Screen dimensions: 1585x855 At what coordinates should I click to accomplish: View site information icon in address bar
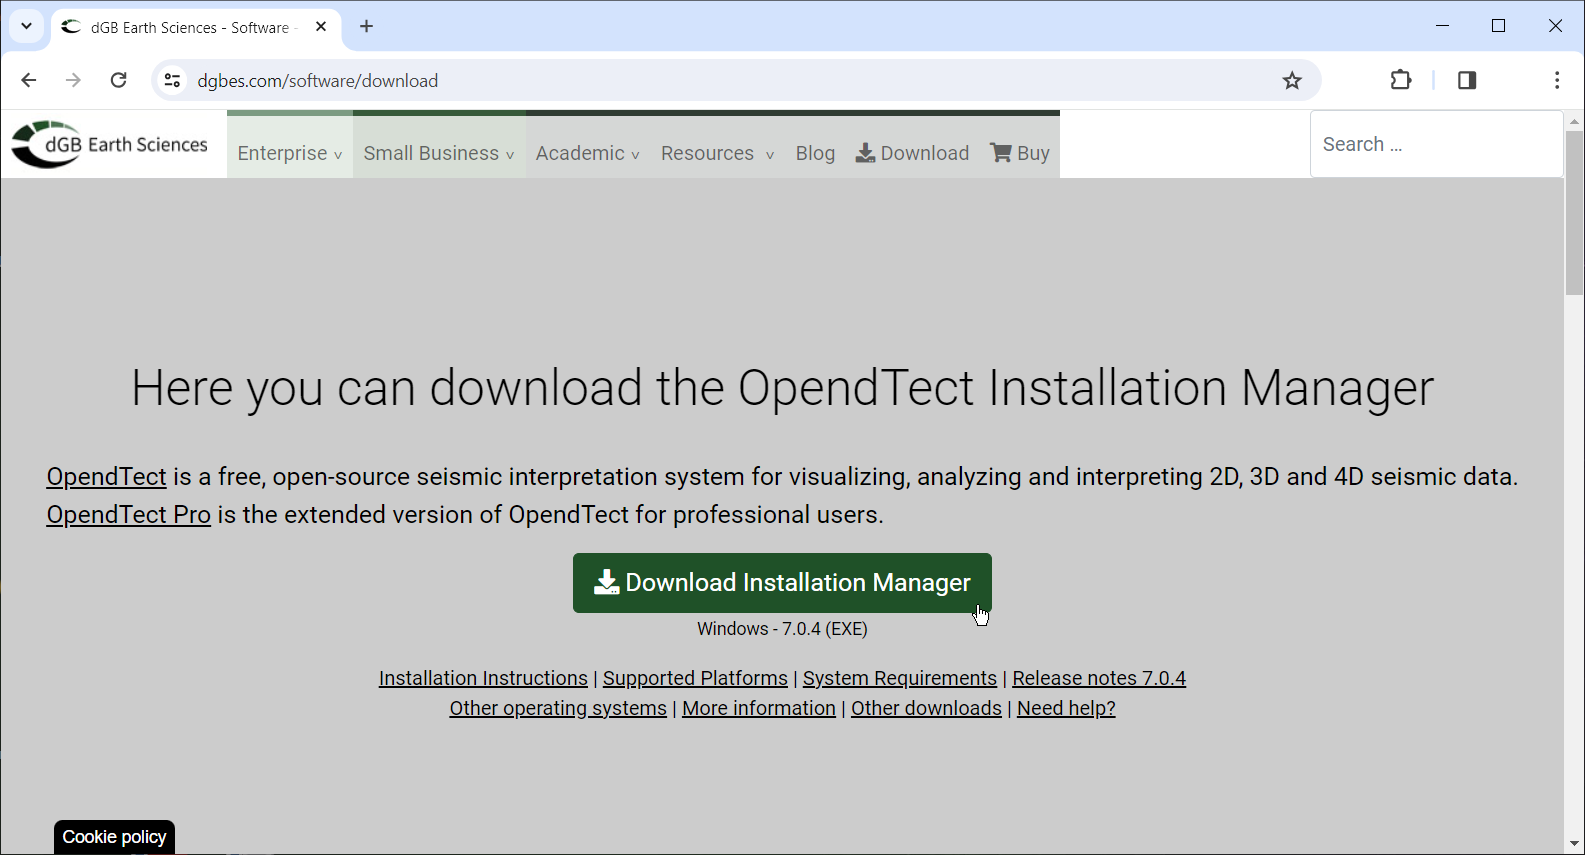point(172,81)
